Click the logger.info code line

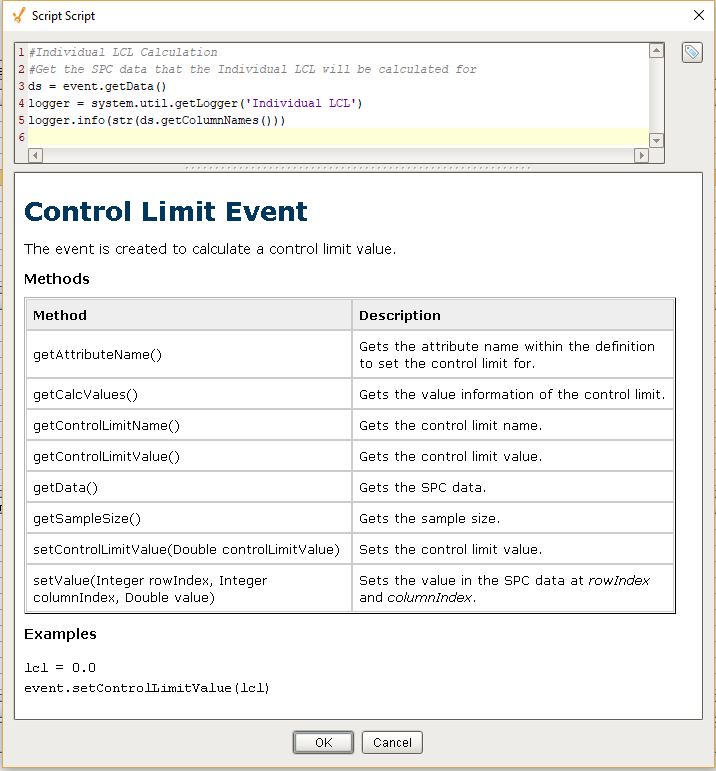tap(156, 120)
